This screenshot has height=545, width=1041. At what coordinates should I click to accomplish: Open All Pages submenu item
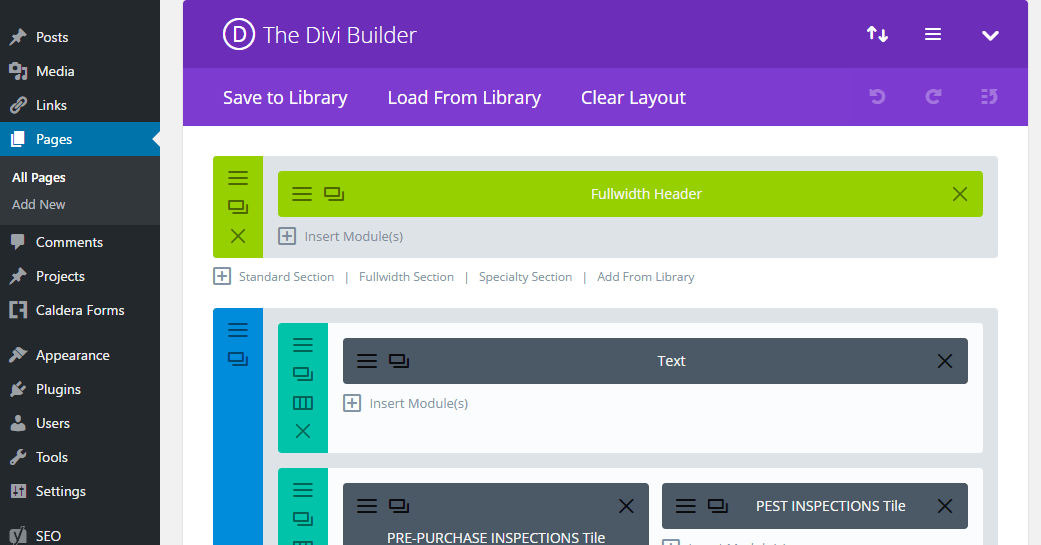point(39,177)
